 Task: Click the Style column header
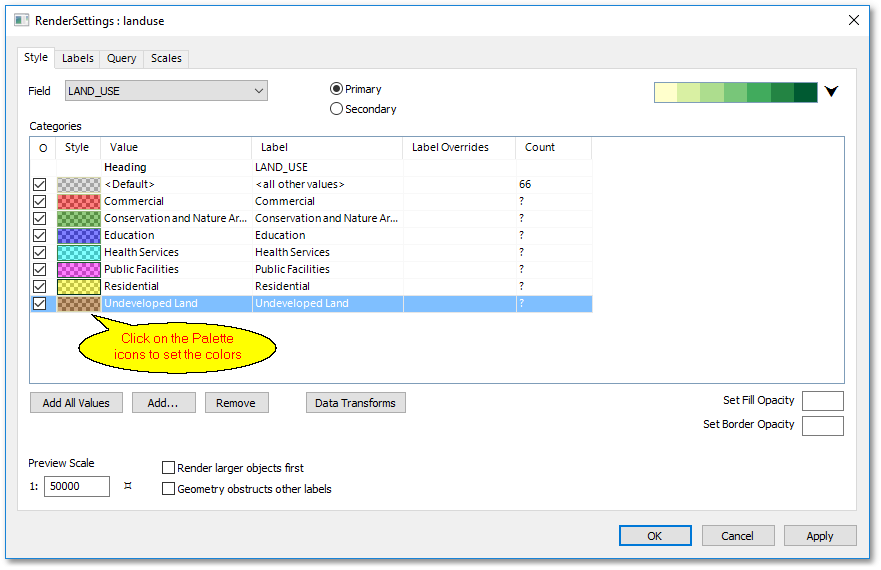[78, 147]
